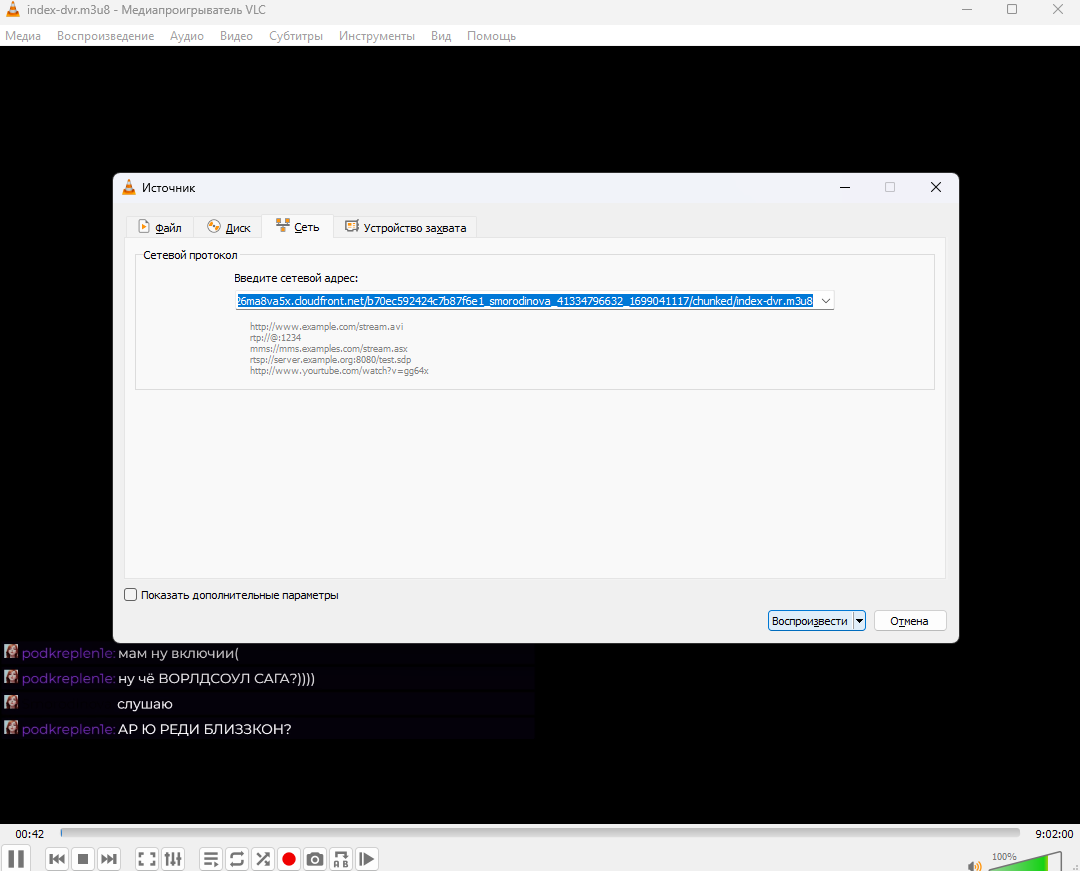Image resolution: width=1080 pixels, height=871 pixels.
Task: Minimize the VLC main window
Action: pyautogui.click(x=966, y=10)
